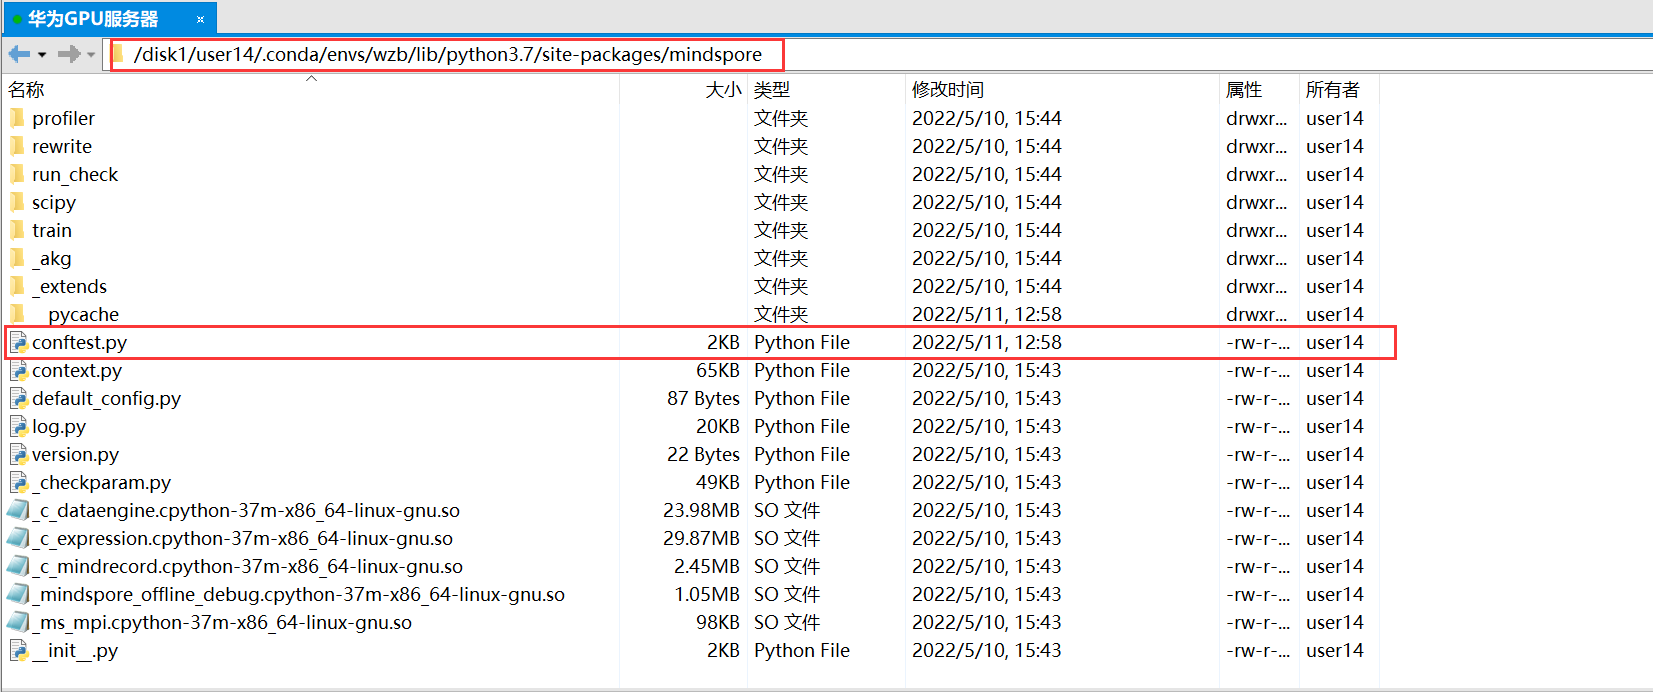Open the back history dropdown arrow
The height and width of the screenshot is (692, 1653).
click(x=42, y=55)
